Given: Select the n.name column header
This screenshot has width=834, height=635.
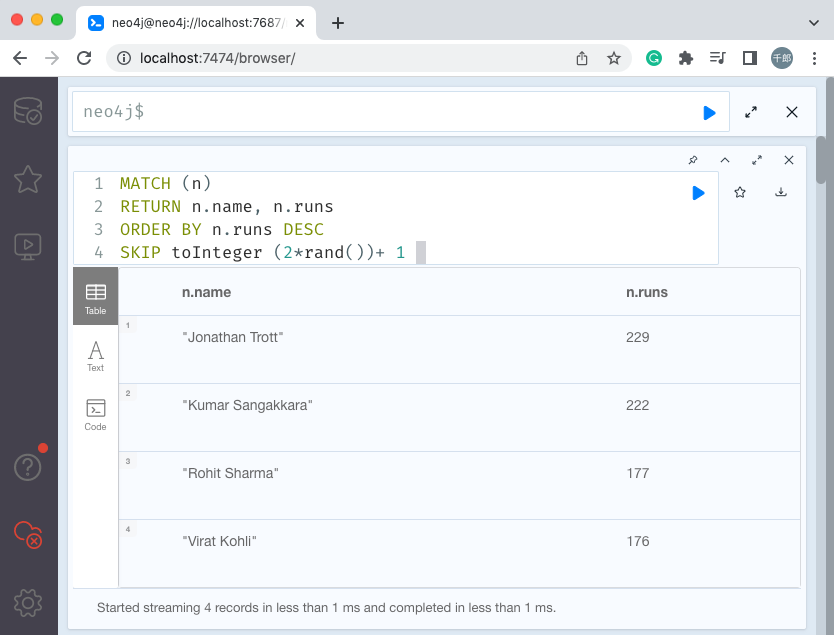Looking at the screenshot, I should pyautogui.click(x=206, y=292).
